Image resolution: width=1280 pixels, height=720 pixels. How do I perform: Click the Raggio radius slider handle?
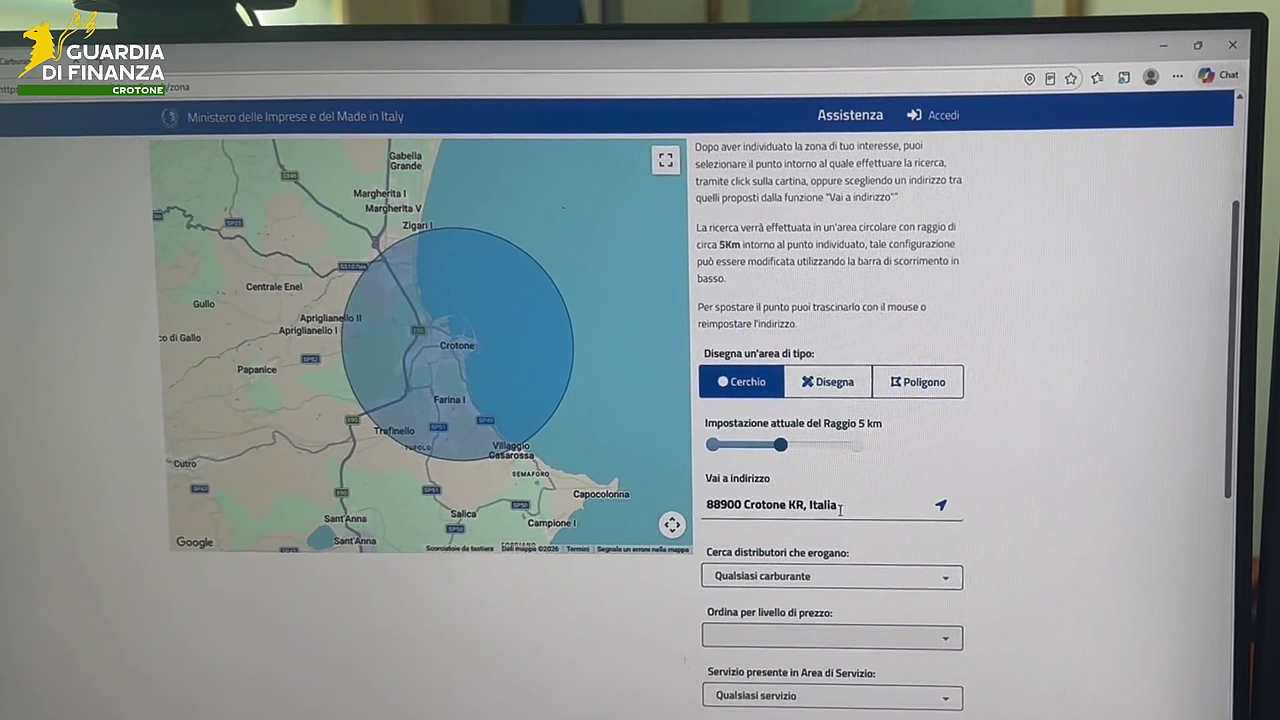click(781, 445)
